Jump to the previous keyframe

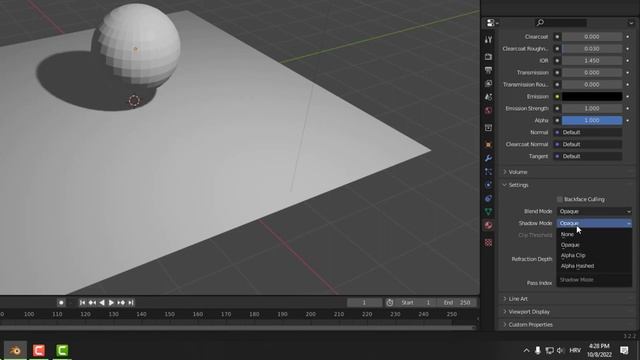[x=92, y=302]
